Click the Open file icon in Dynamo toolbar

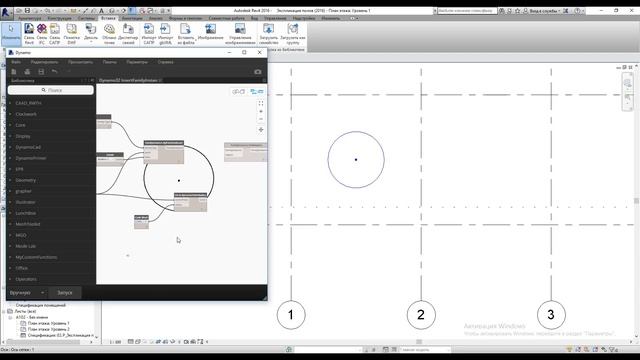click(x=27, y=72)
